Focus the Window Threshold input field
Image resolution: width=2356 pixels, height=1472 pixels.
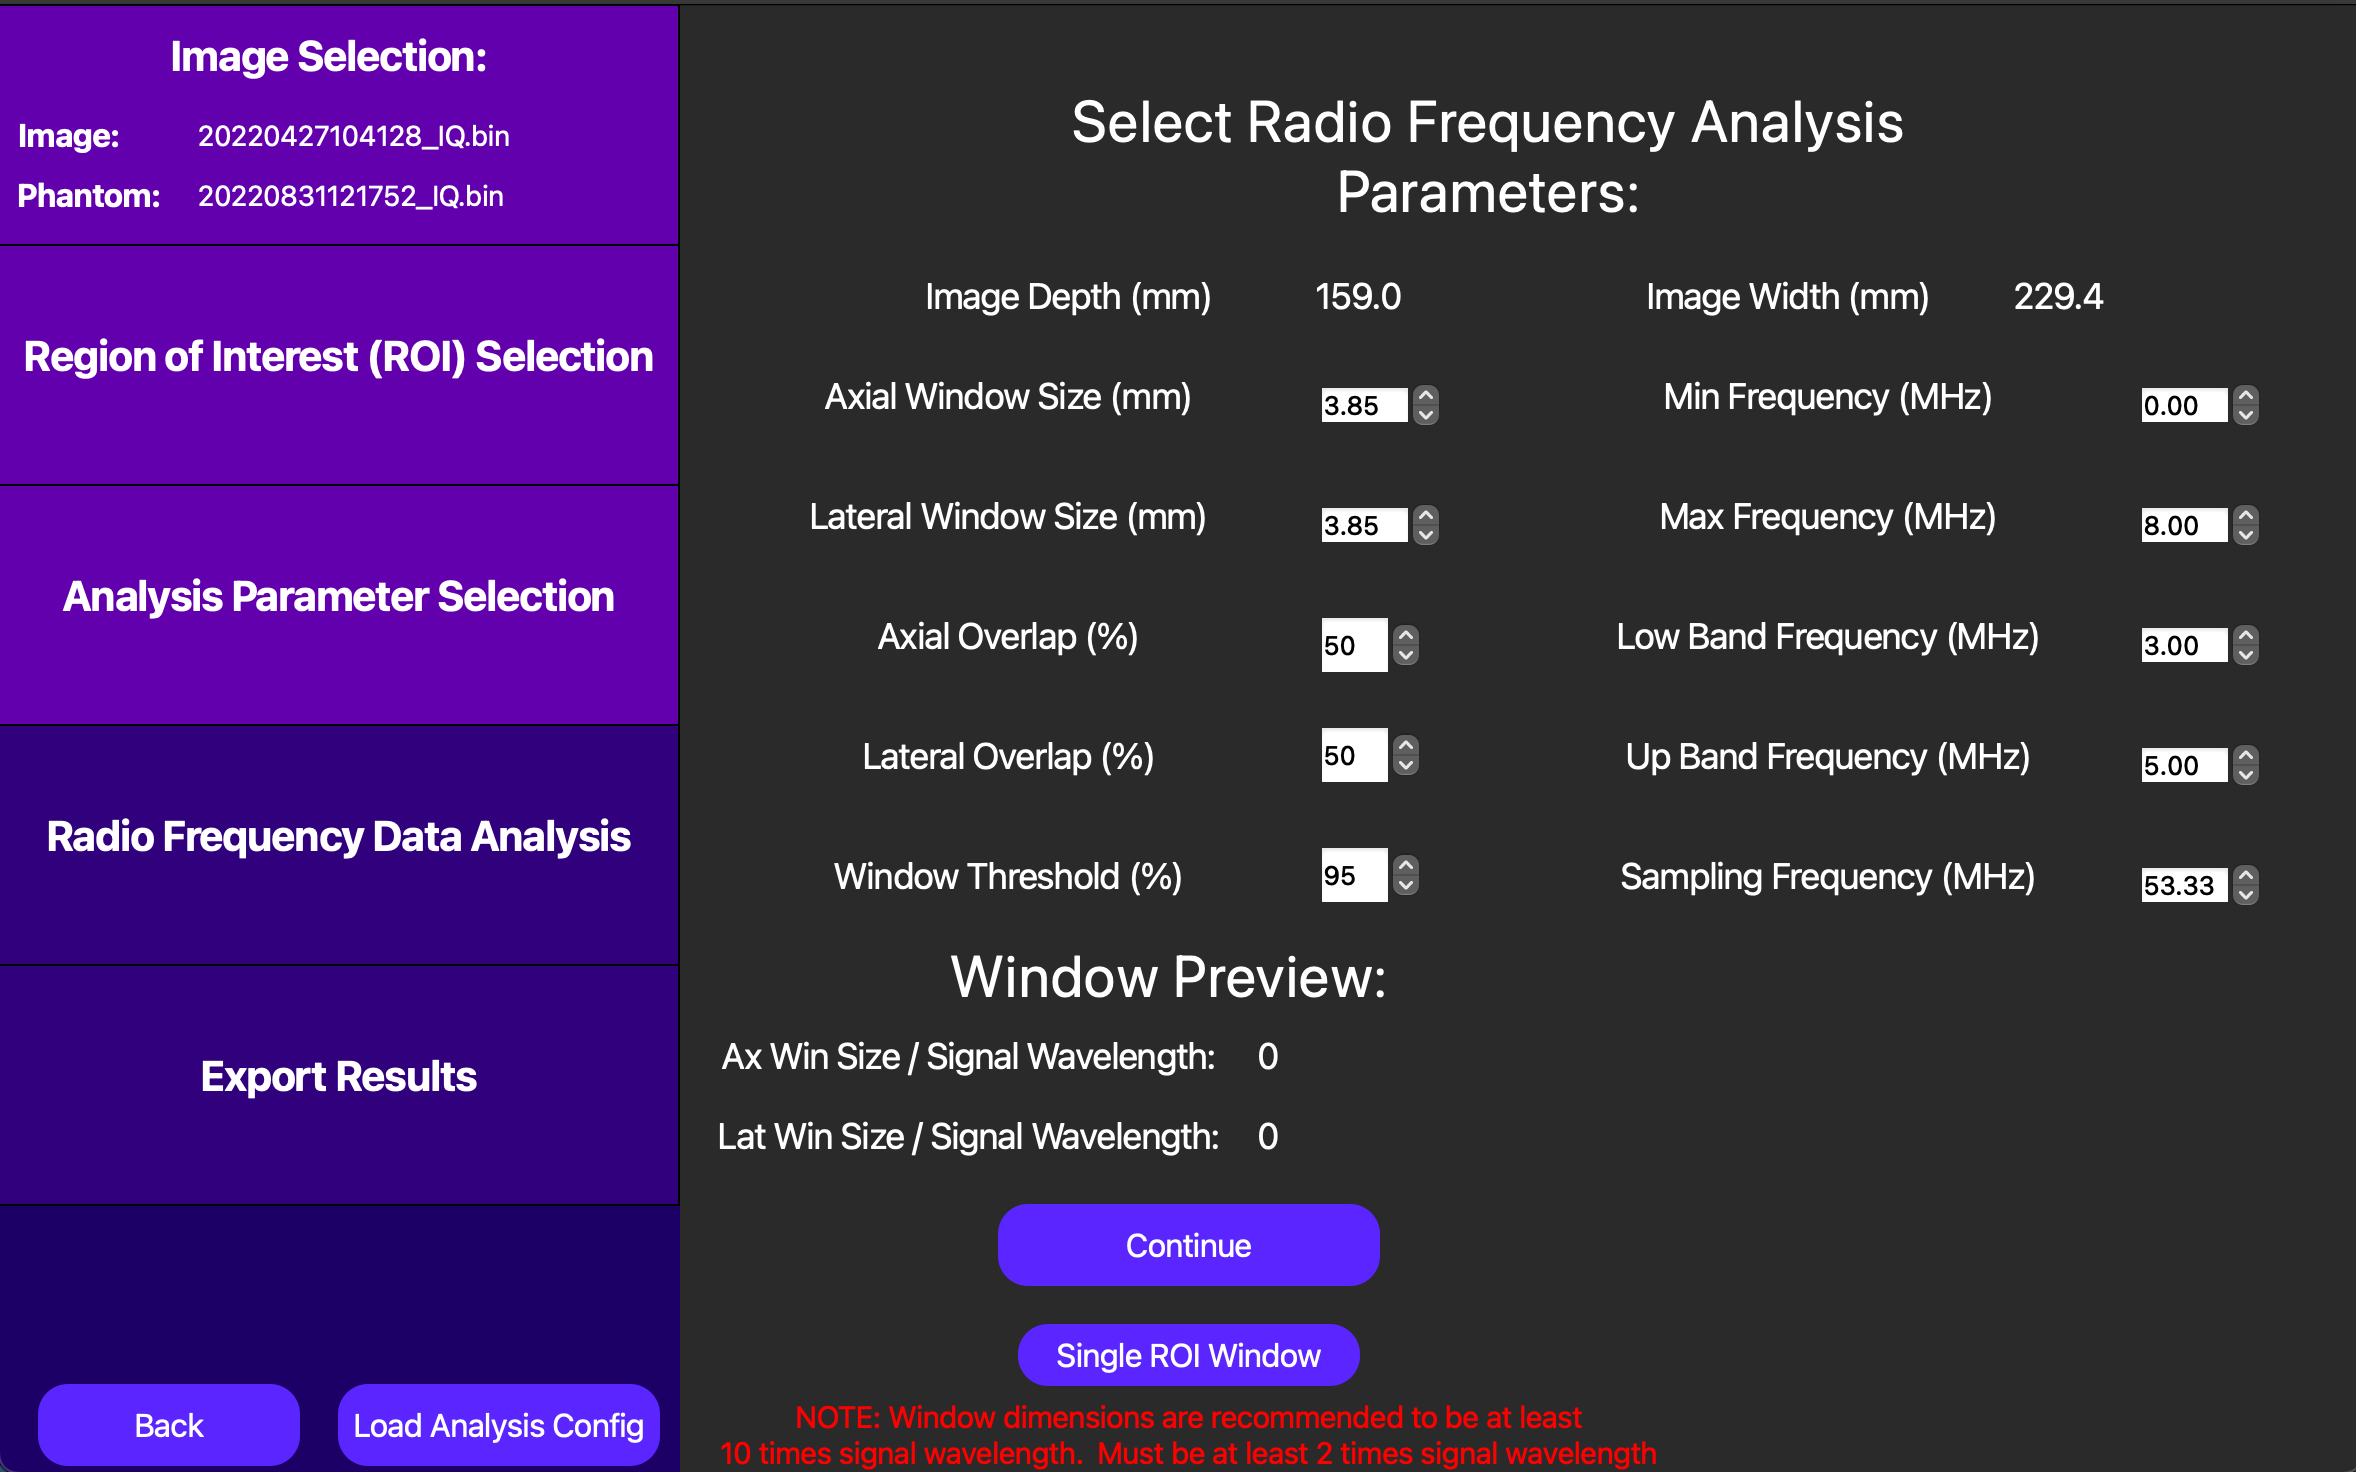(x=1354, y=875)
